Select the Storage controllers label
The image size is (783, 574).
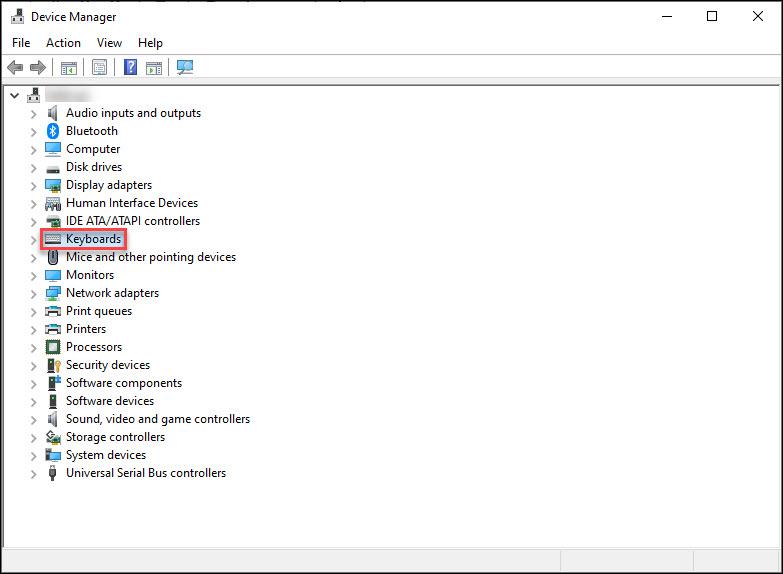[115, 437]
